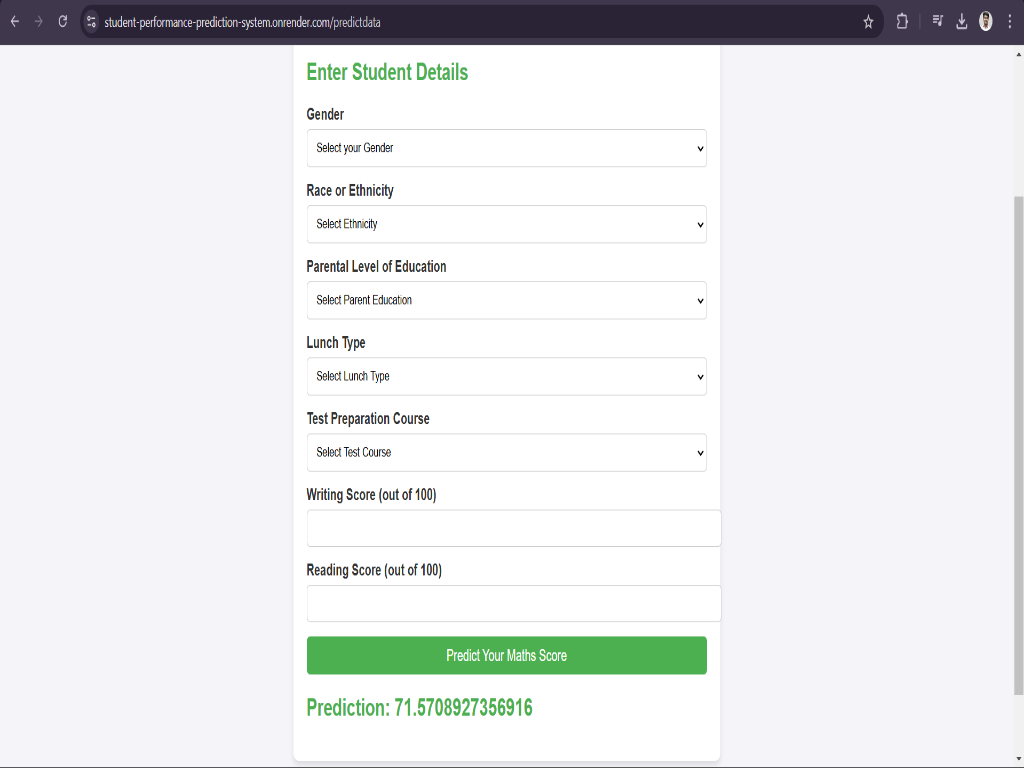The image size is (1024, 768).
Task: Expand the Select Ethnicity dropdown
Action: [507, 224]
